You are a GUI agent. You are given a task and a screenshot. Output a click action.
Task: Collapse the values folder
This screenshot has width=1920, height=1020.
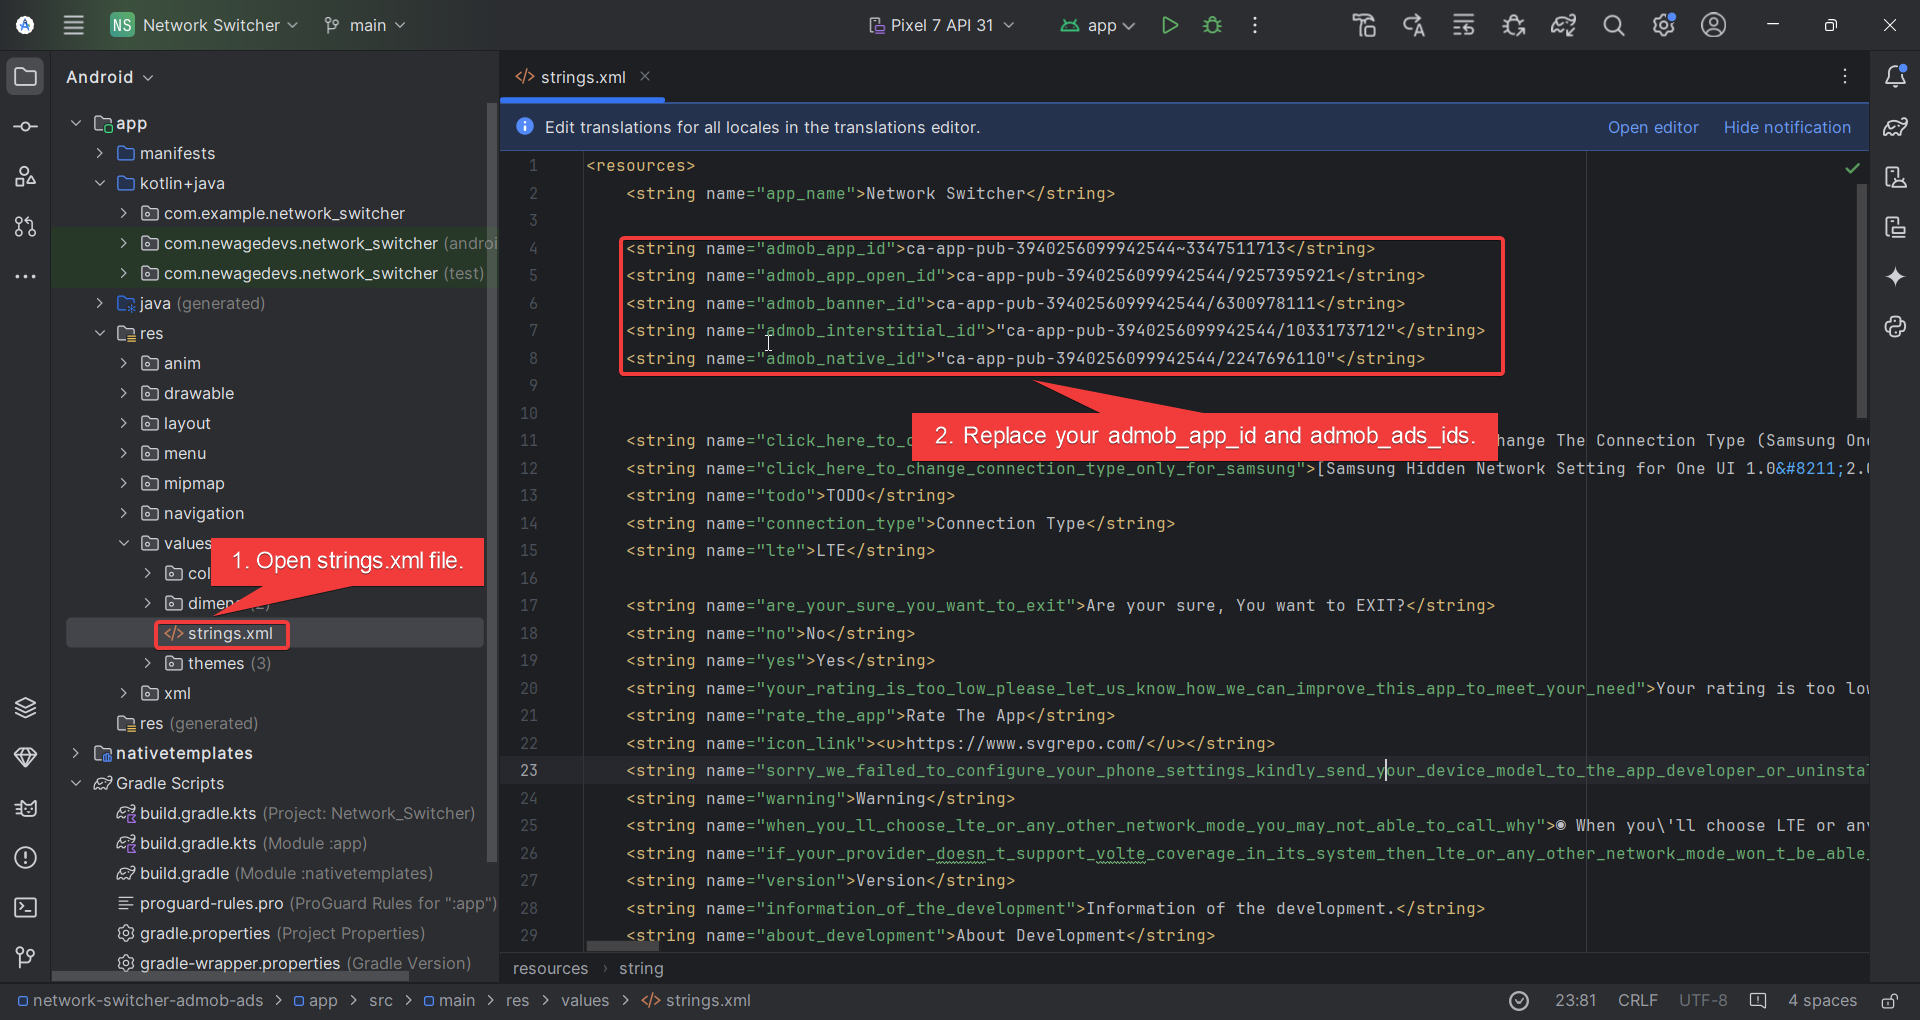click(x=122, y=543)
